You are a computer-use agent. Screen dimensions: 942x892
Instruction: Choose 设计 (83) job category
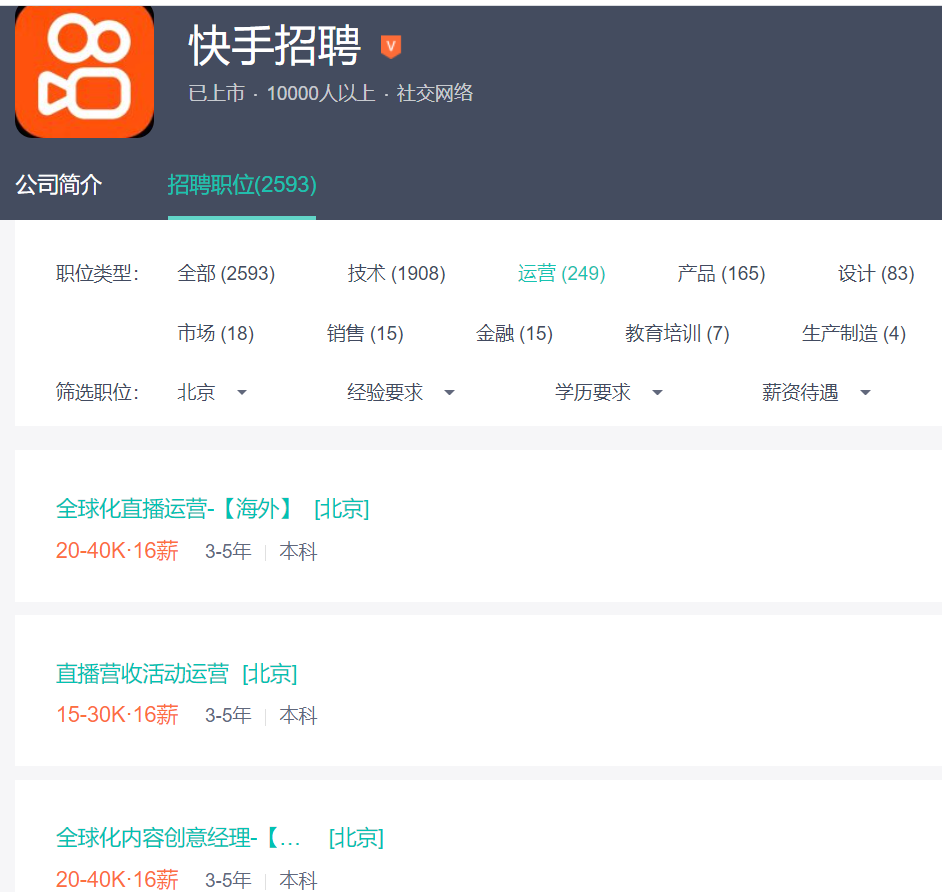coord(876,273)
